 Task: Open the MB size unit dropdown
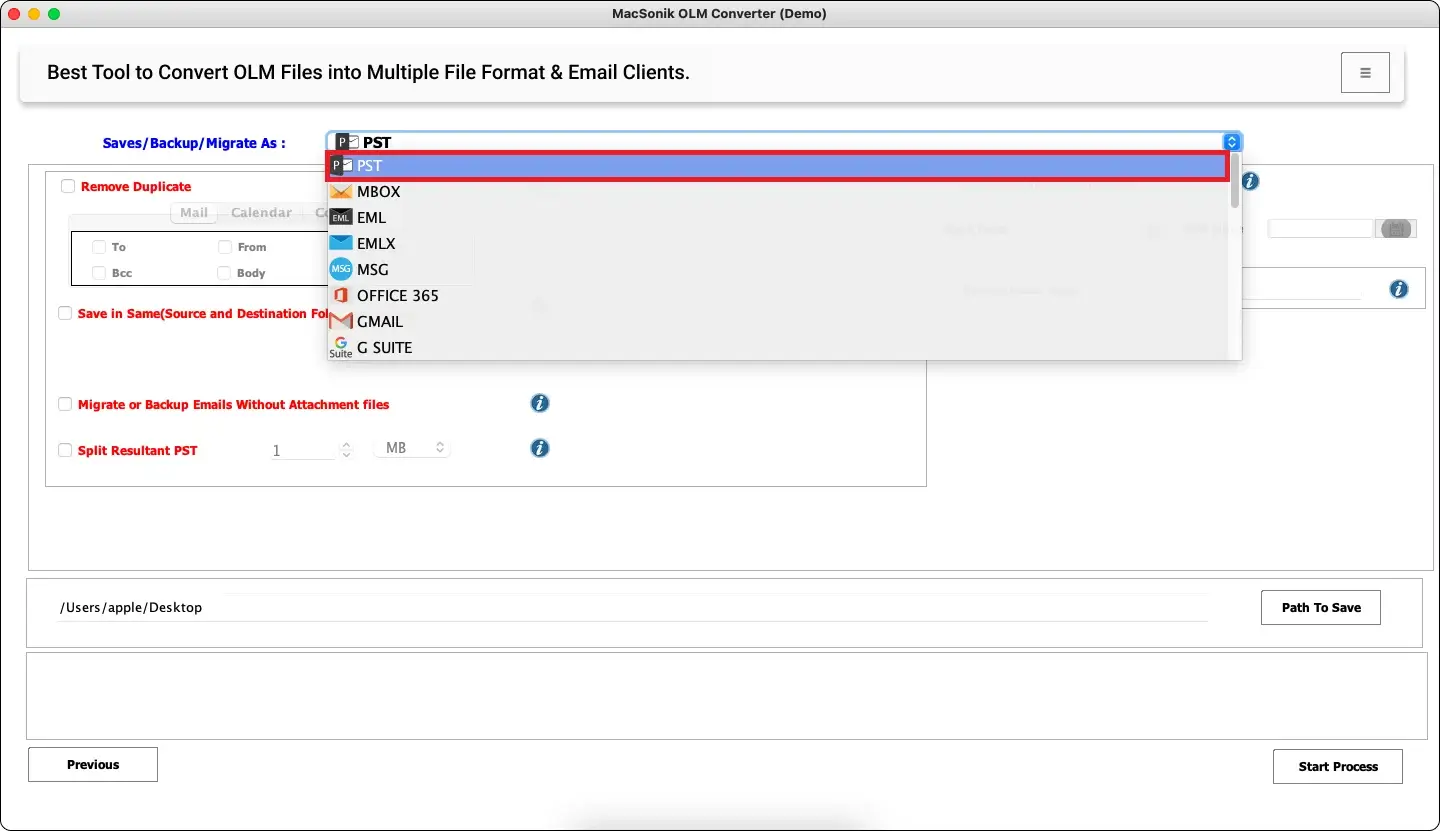pyautogui.click(x=412, y=448)
